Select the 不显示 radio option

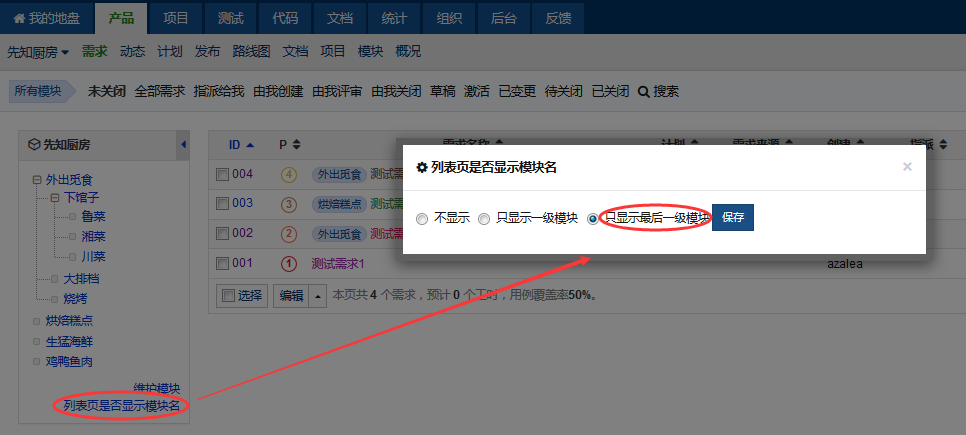pyautogui.click(x=422, y=219)
